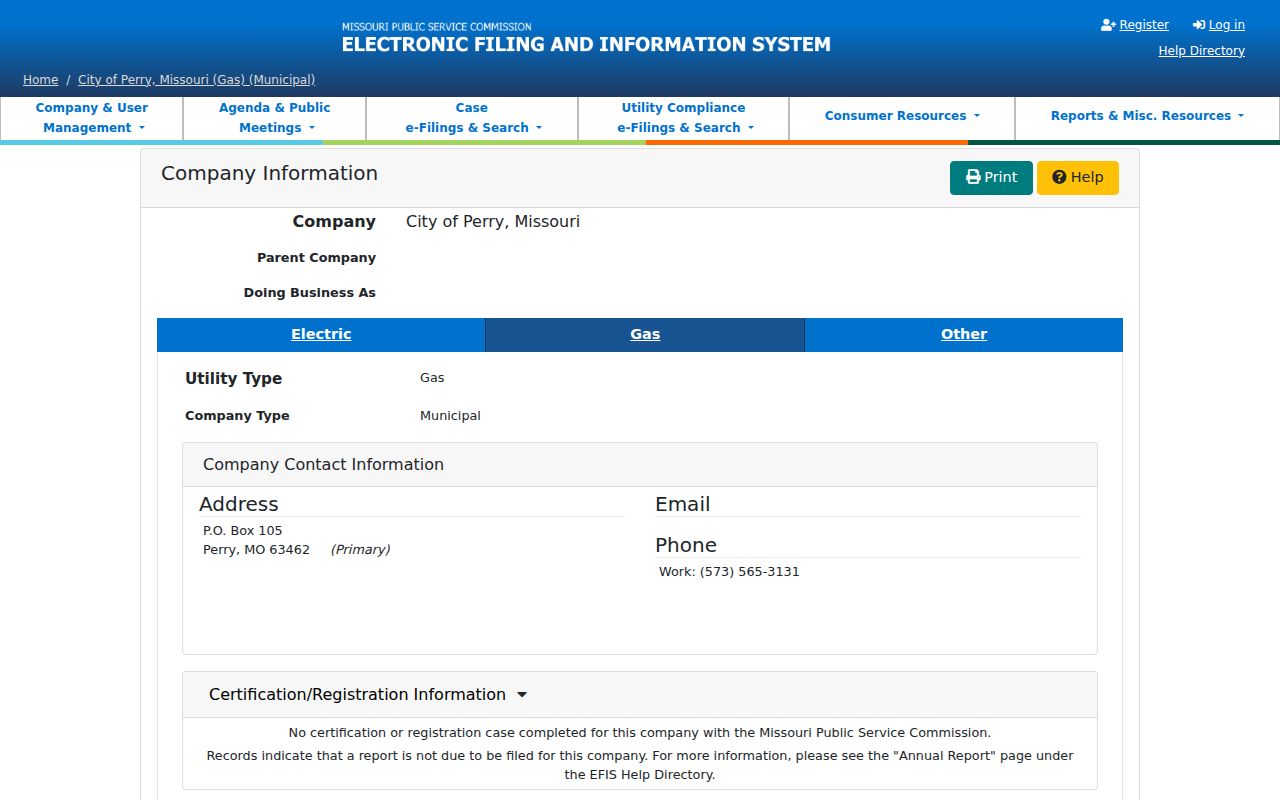Open Company & User Management dropdown

(x=92, y=118)
